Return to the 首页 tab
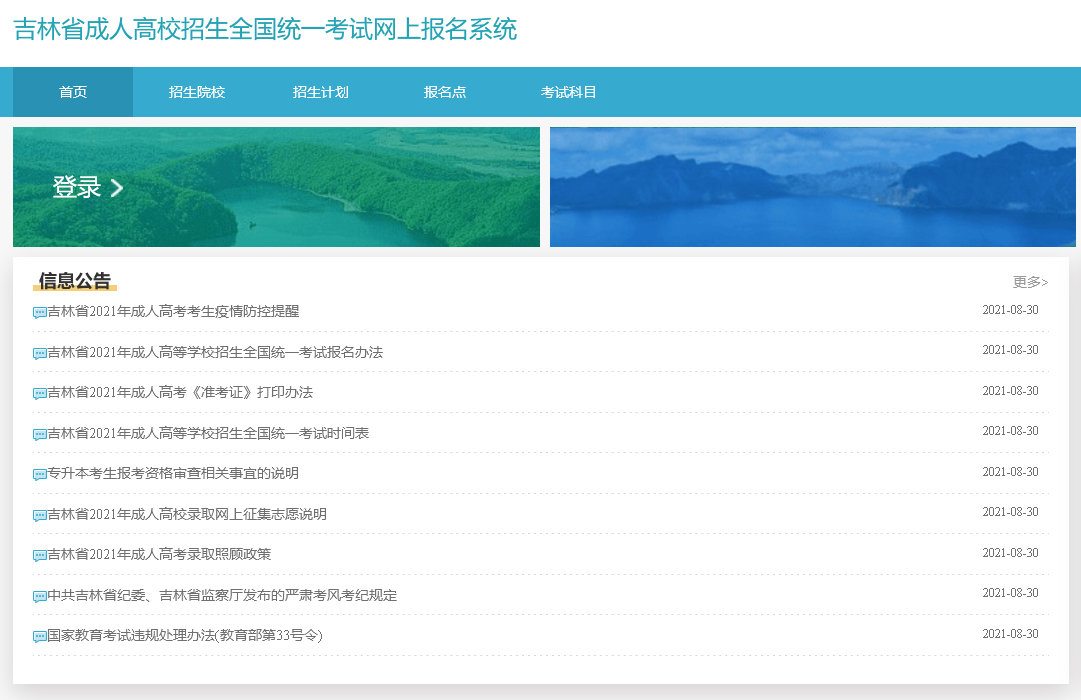1081x700 pixels. (72, 92)
